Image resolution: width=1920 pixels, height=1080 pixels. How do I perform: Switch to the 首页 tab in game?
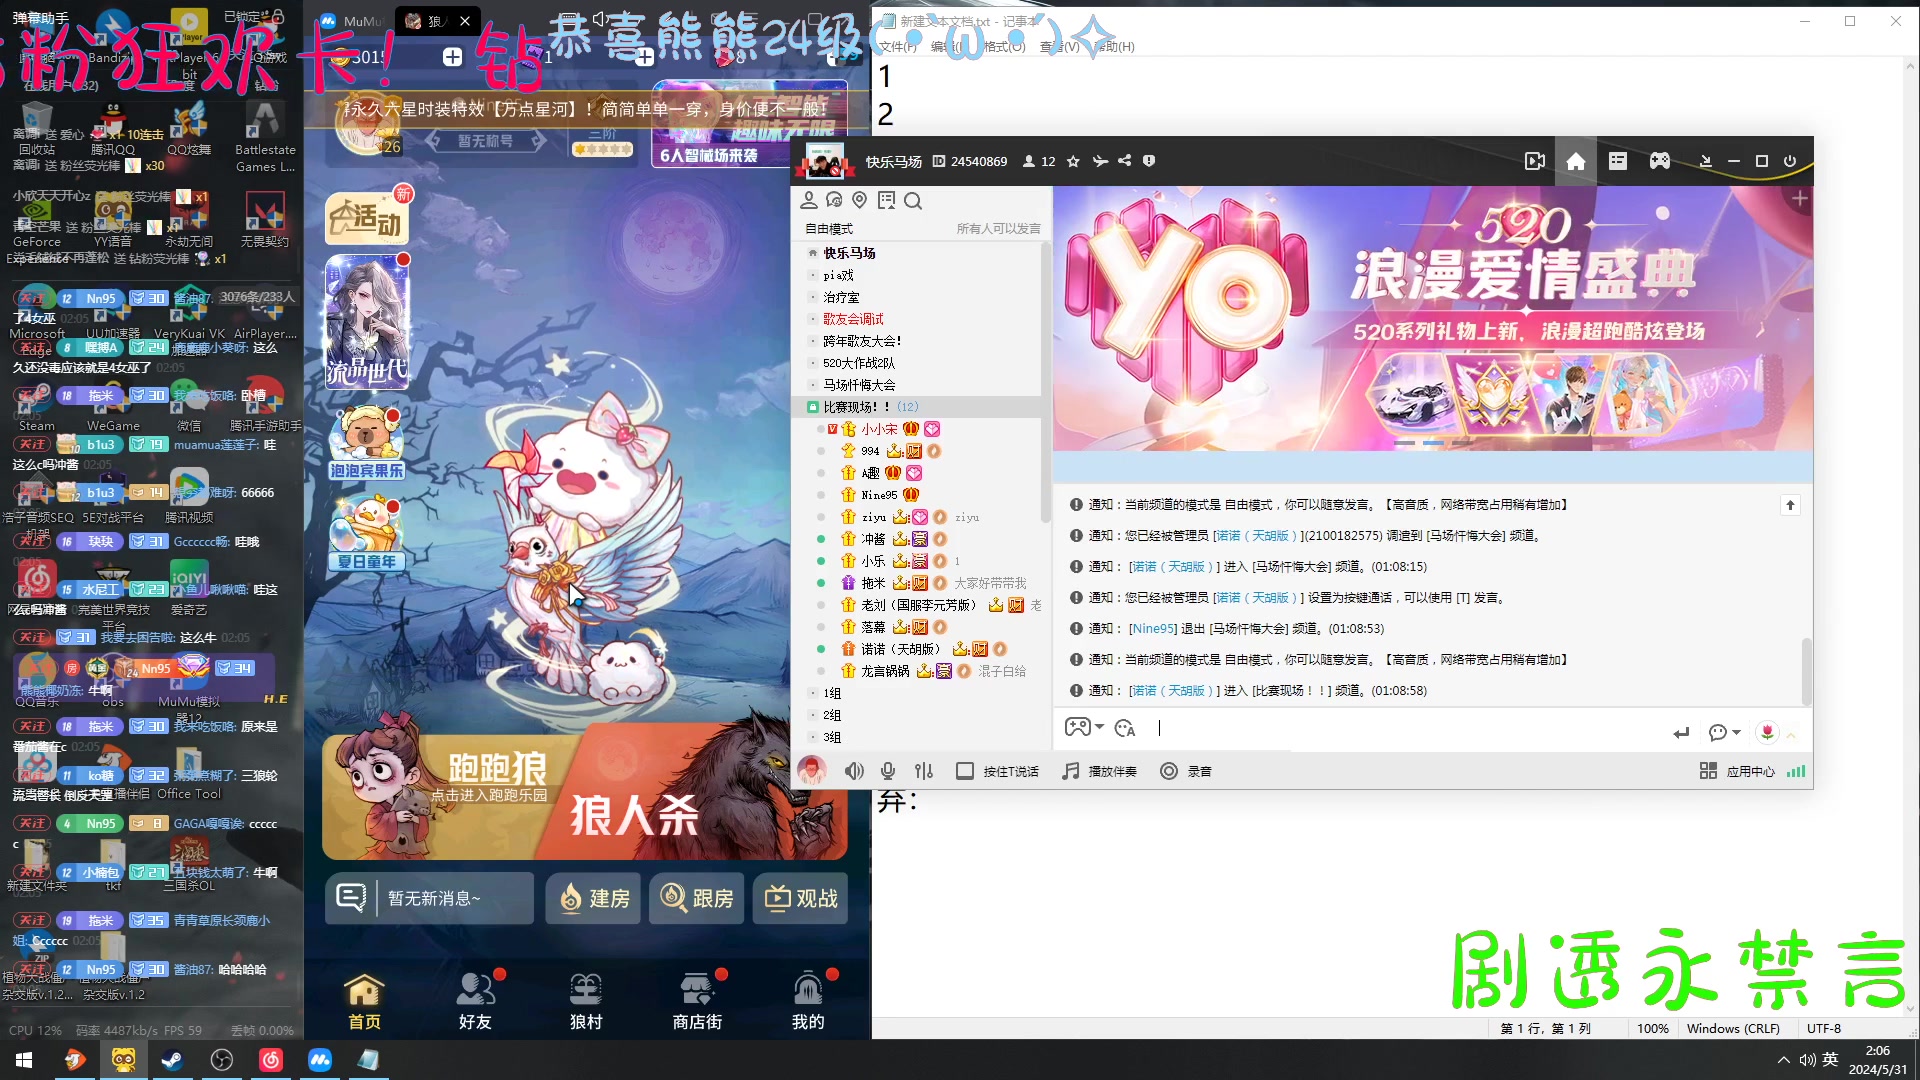click(364, 1000)
